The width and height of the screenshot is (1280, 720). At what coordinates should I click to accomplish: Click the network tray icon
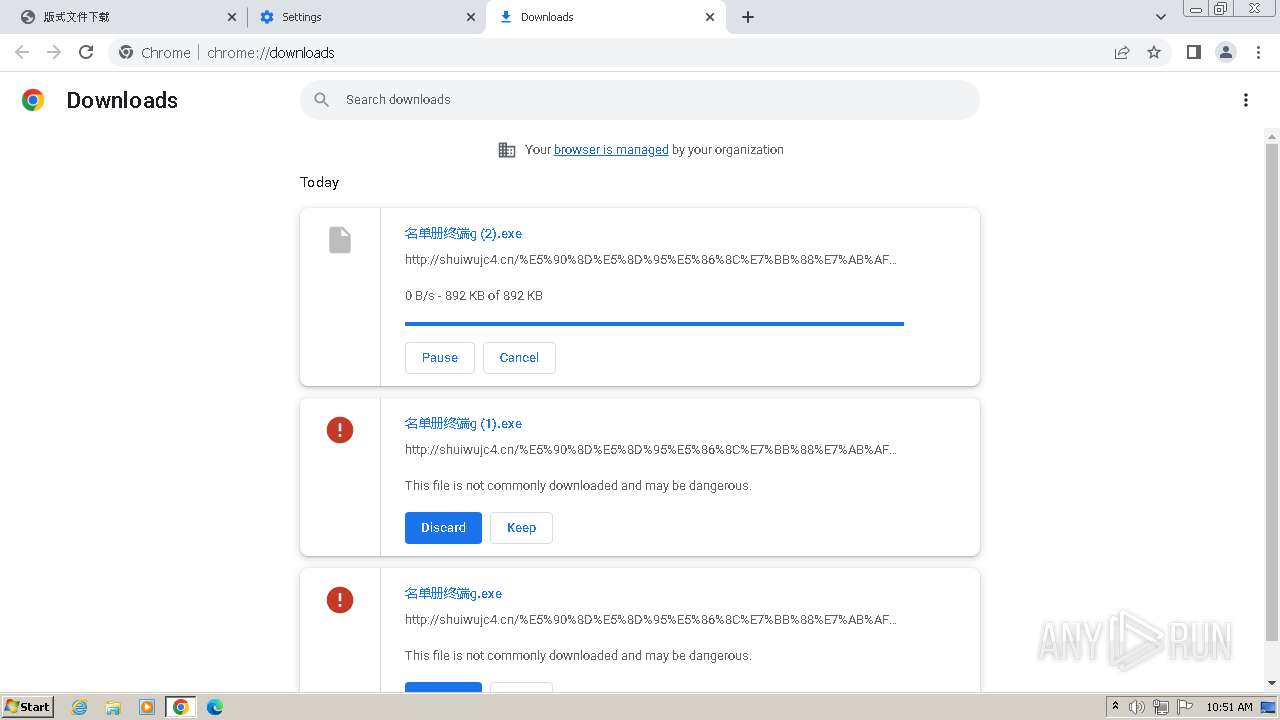pos(1161,707)
